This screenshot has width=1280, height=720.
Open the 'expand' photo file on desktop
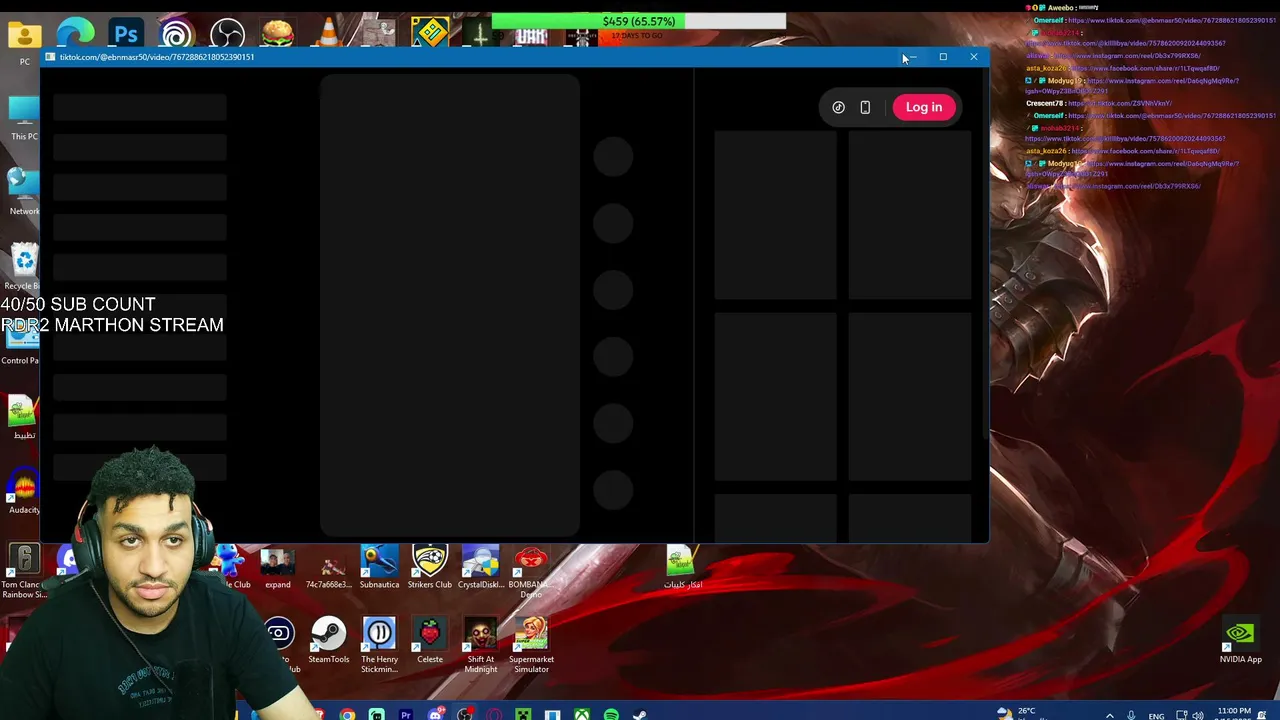(x=278, y=567)
